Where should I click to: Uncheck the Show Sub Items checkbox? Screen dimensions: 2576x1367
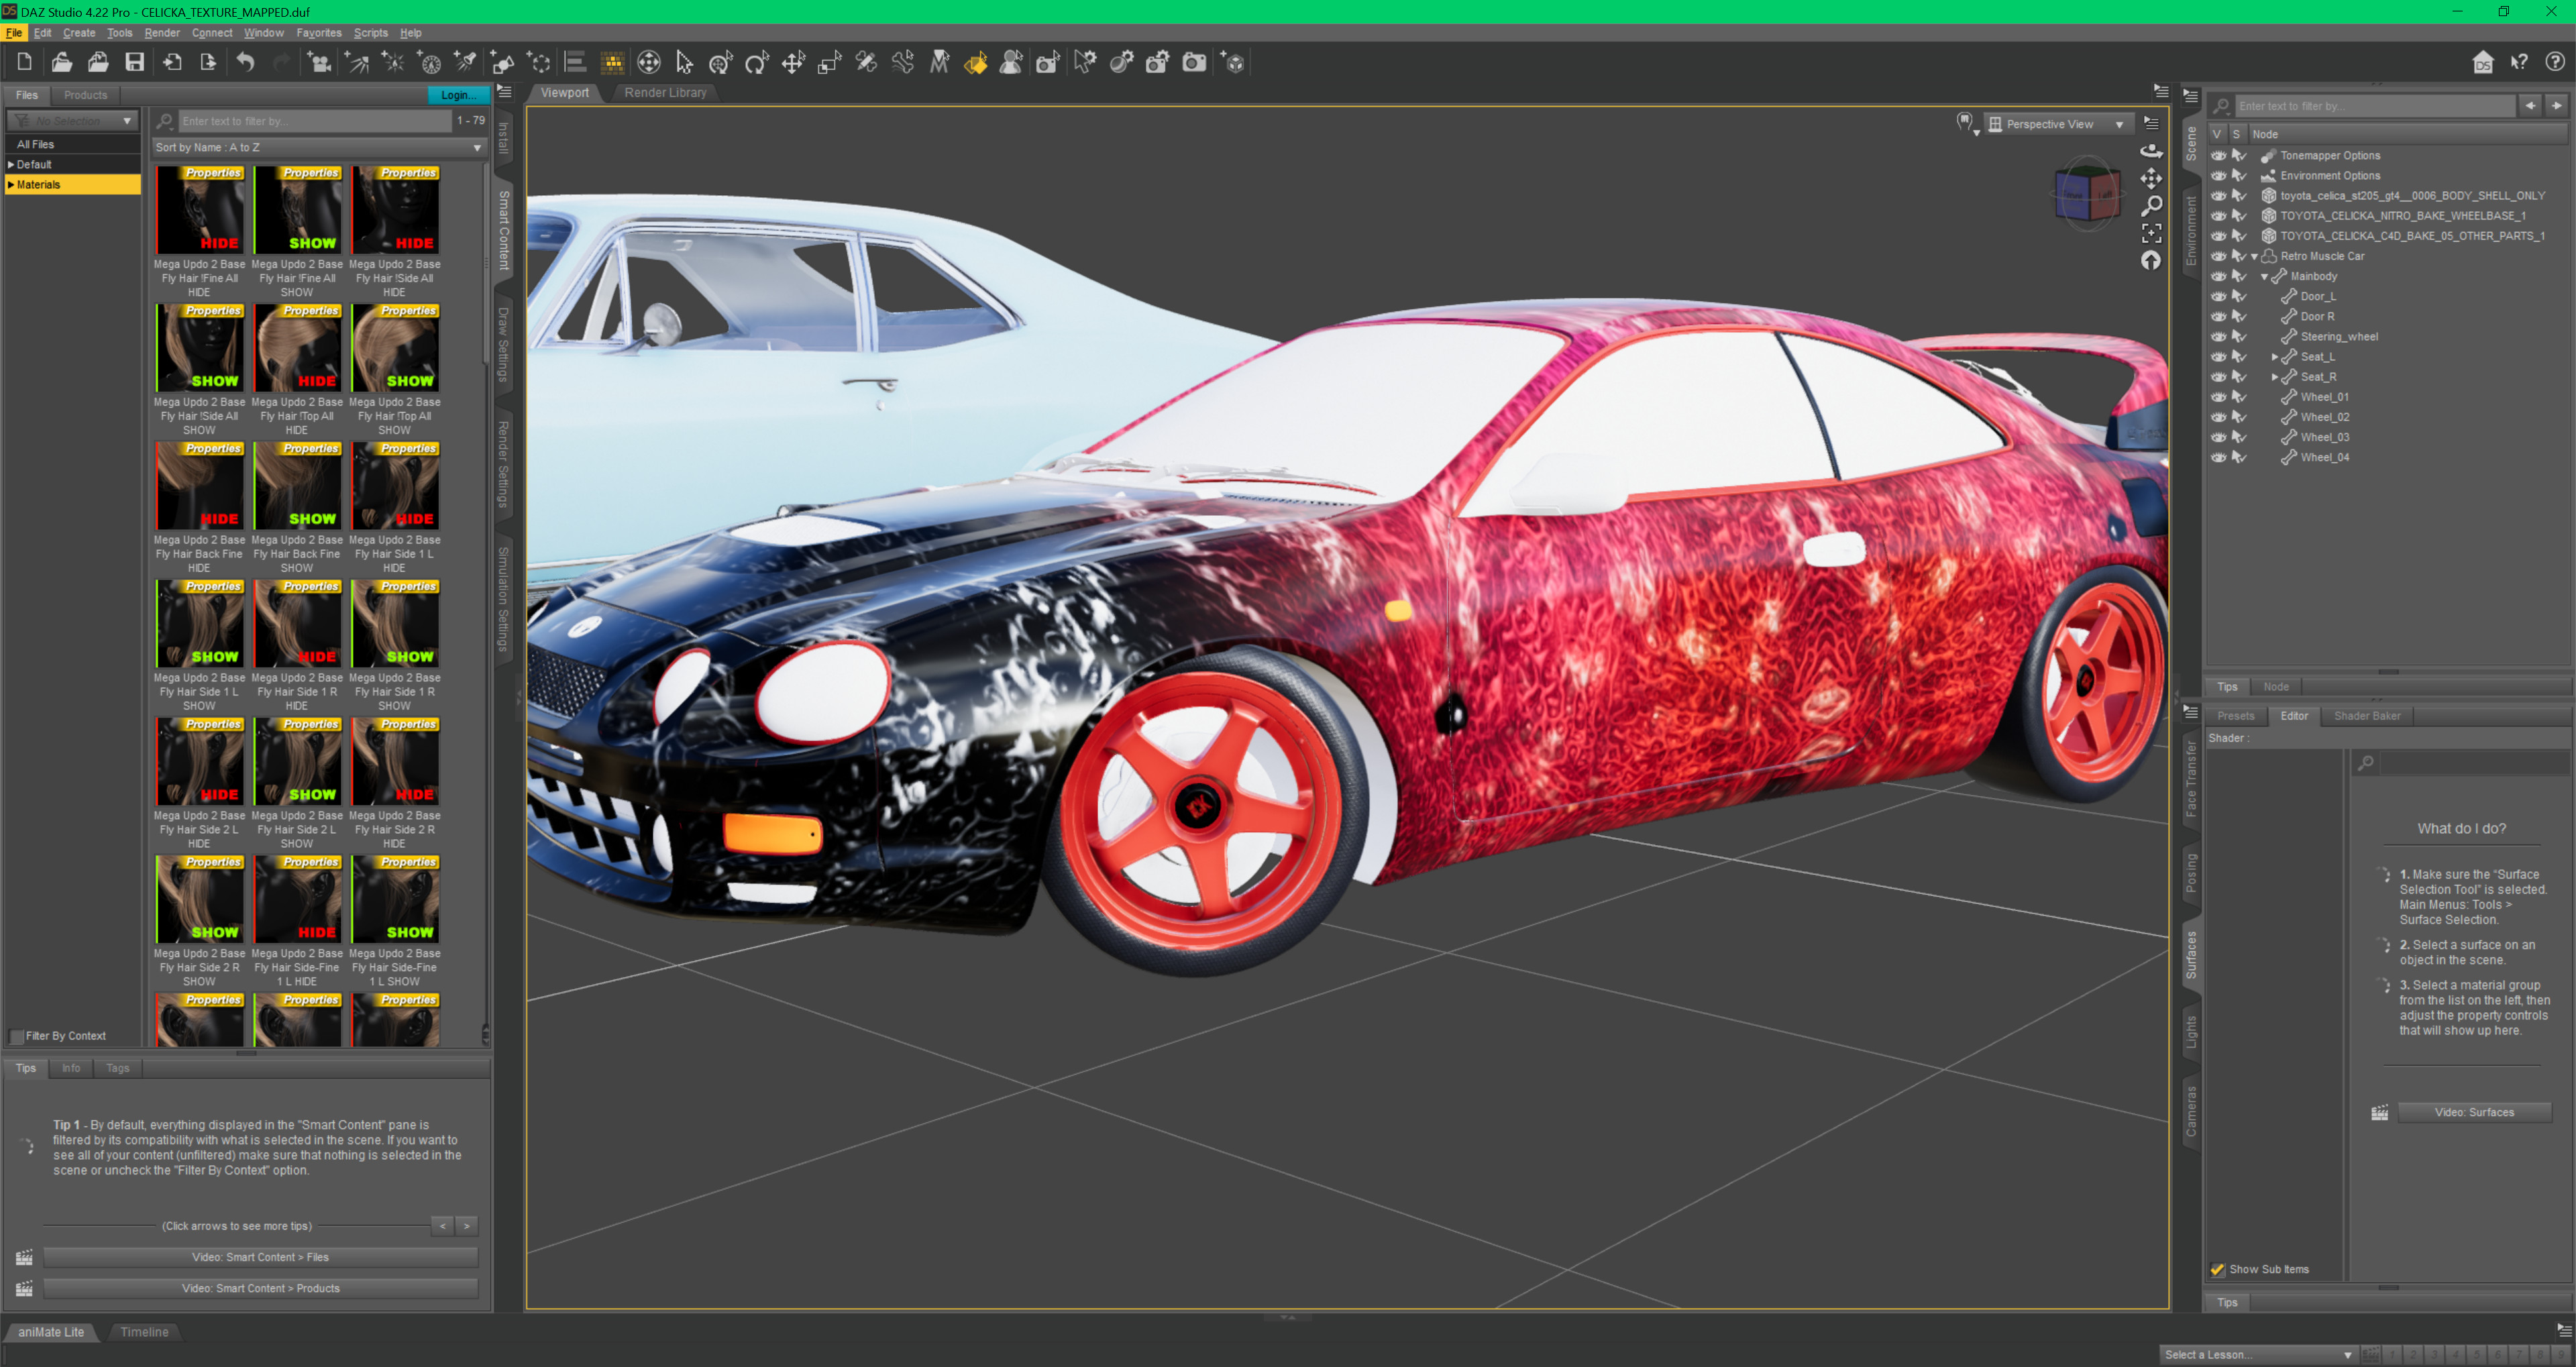click(x=2217, y=1269)
